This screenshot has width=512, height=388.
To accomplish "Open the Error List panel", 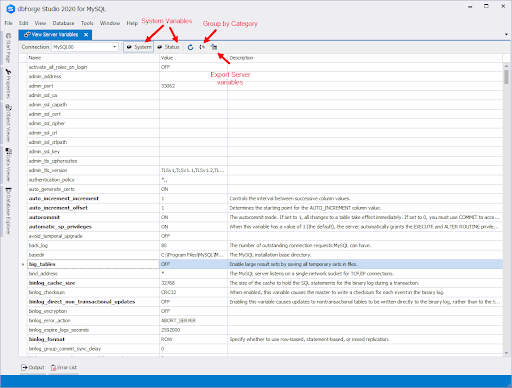I will [x=64, y=367].
